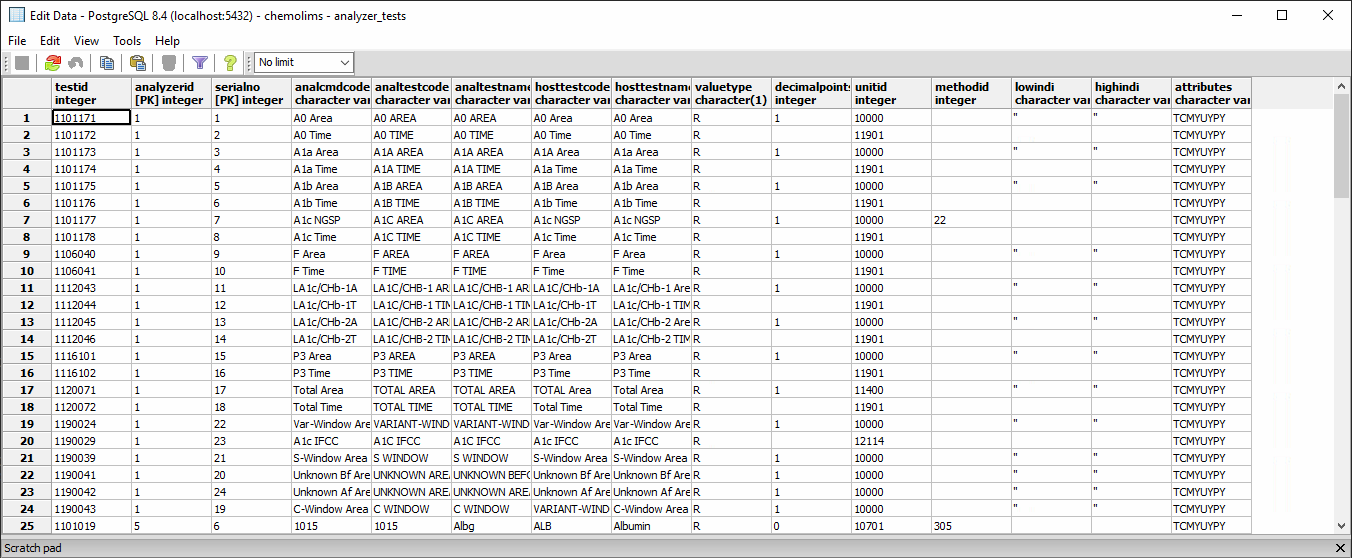Click the Refresh icon in toolbar
The image size is (1352, 558).
[53, 63]
